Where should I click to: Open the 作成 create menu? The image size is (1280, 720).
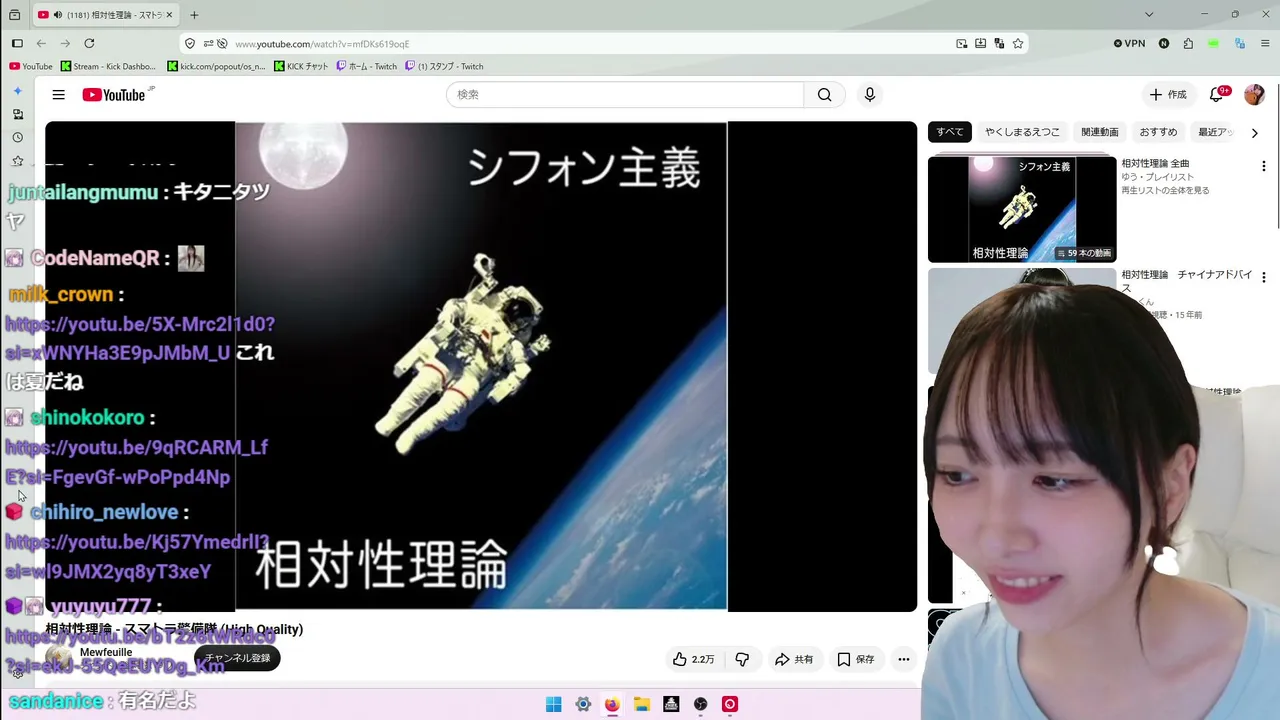click(1168, 95)
